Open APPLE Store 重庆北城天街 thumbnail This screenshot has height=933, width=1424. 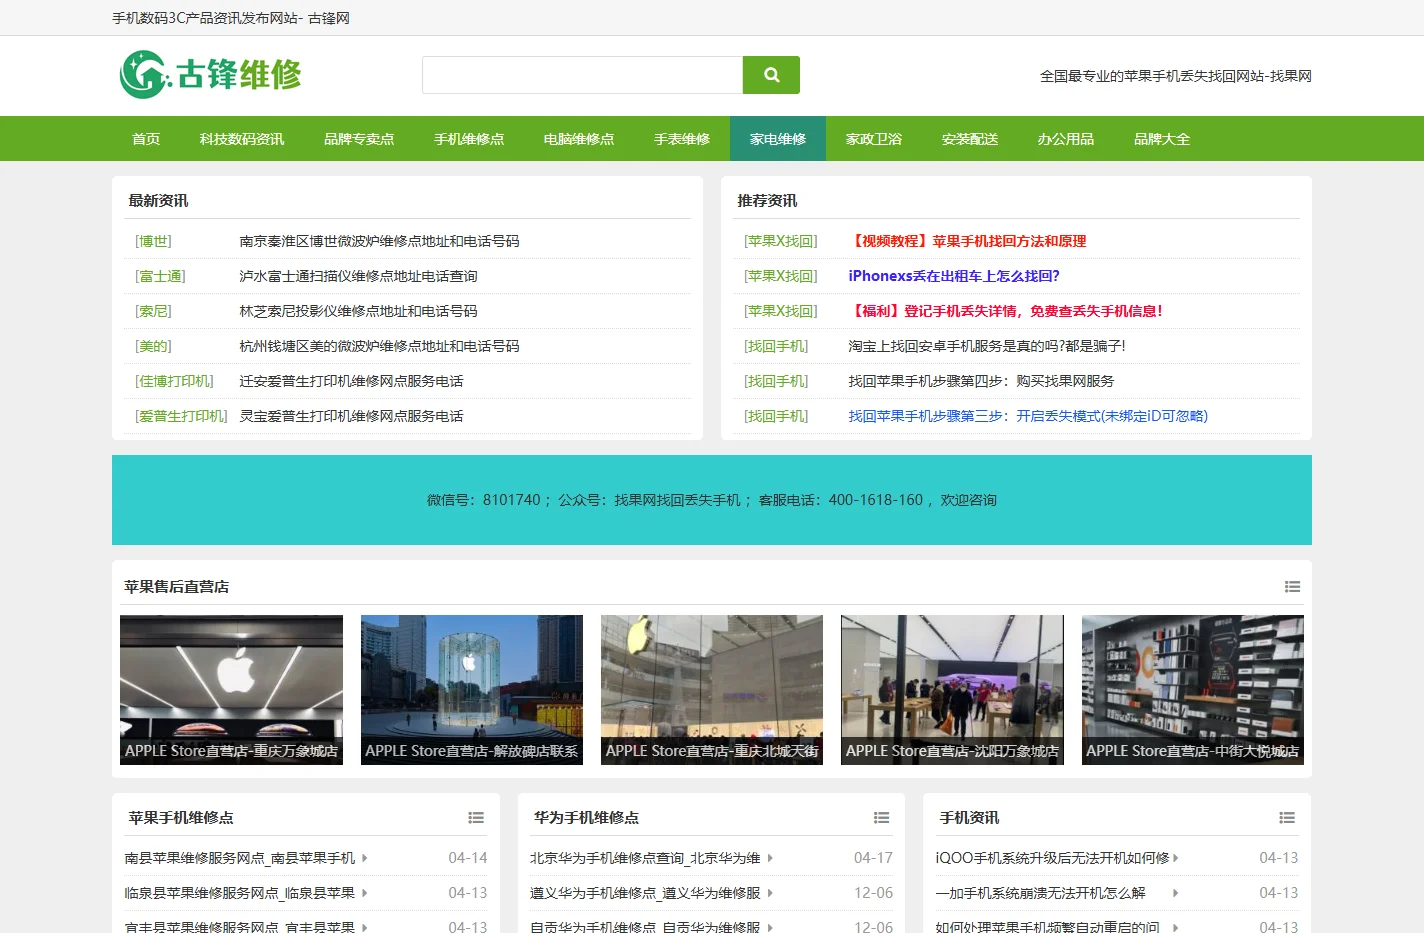coord(712,690)
